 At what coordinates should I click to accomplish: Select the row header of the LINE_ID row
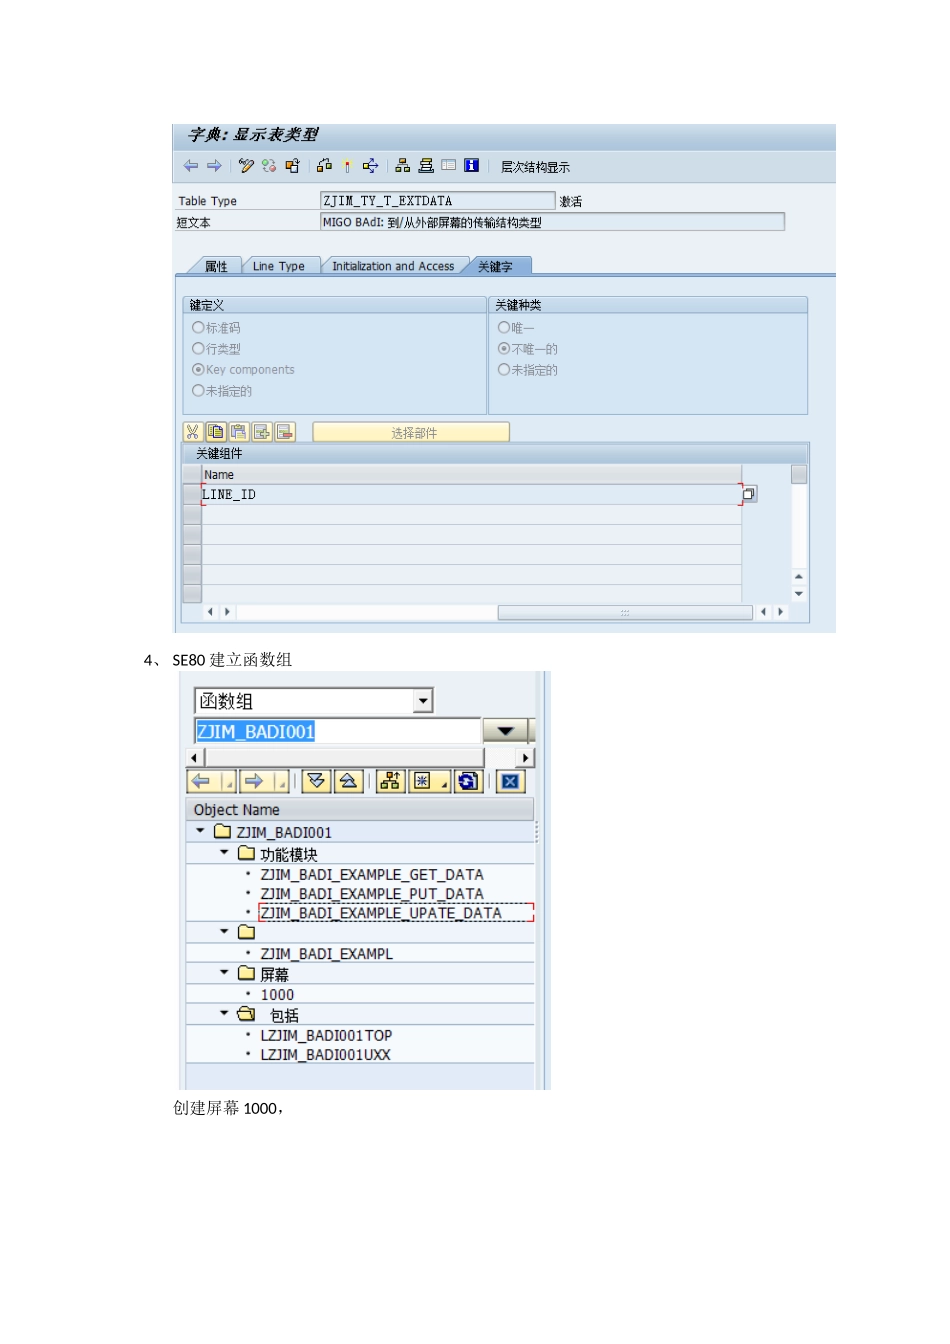point(193,494)
